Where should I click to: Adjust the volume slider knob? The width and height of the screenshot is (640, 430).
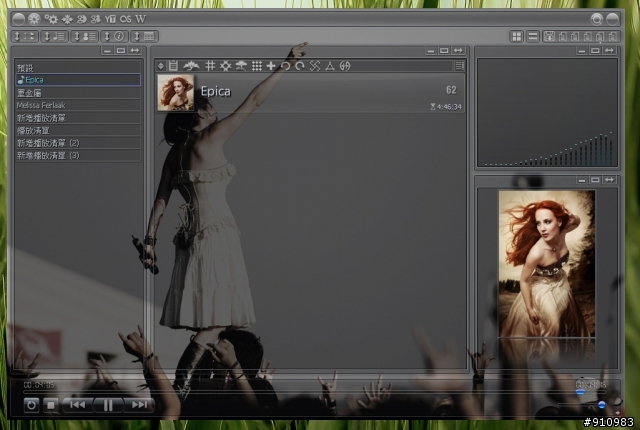(x=602, y=405)
